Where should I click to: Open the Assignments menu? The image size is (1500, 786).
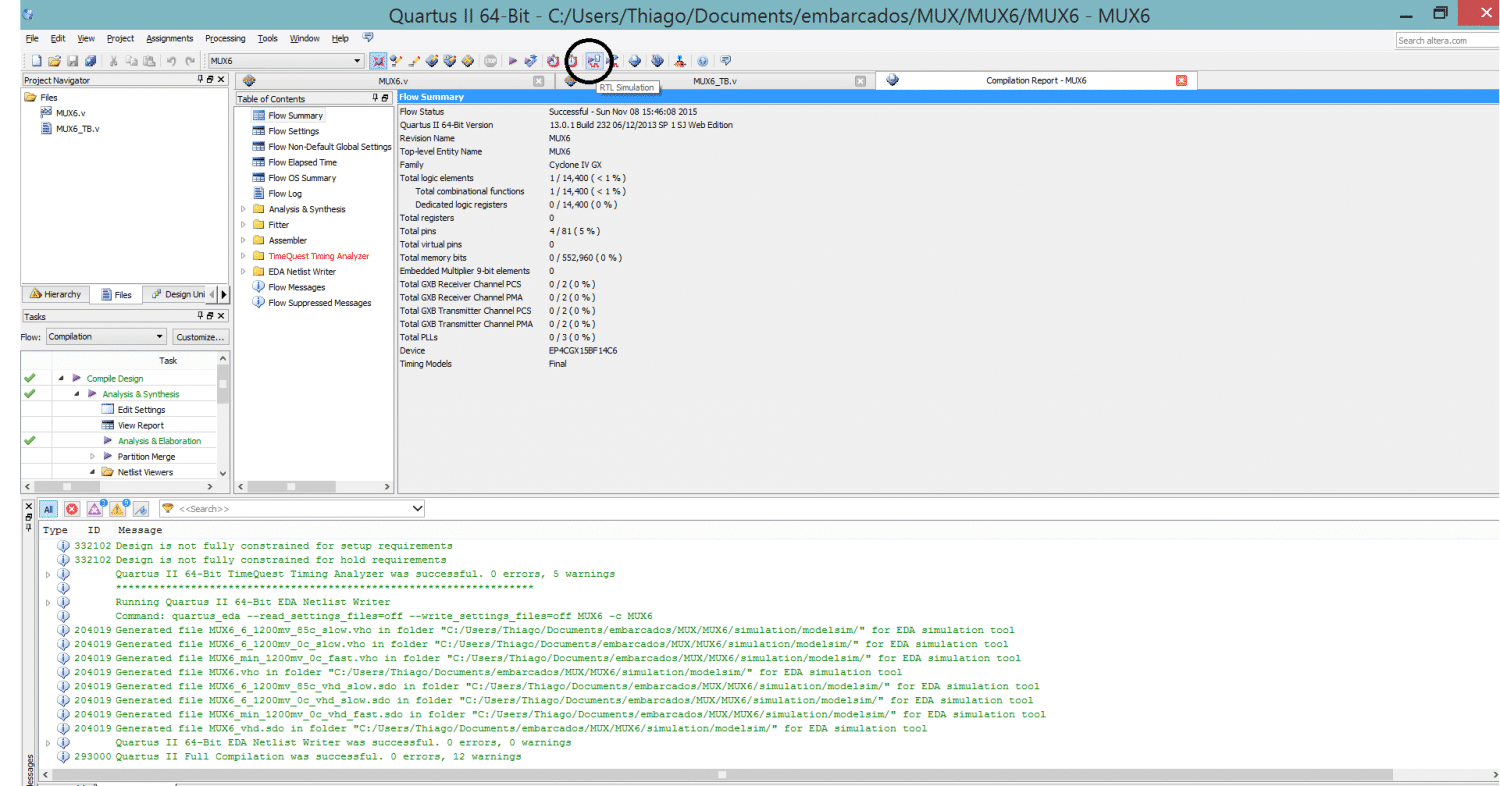pos(170,38)
